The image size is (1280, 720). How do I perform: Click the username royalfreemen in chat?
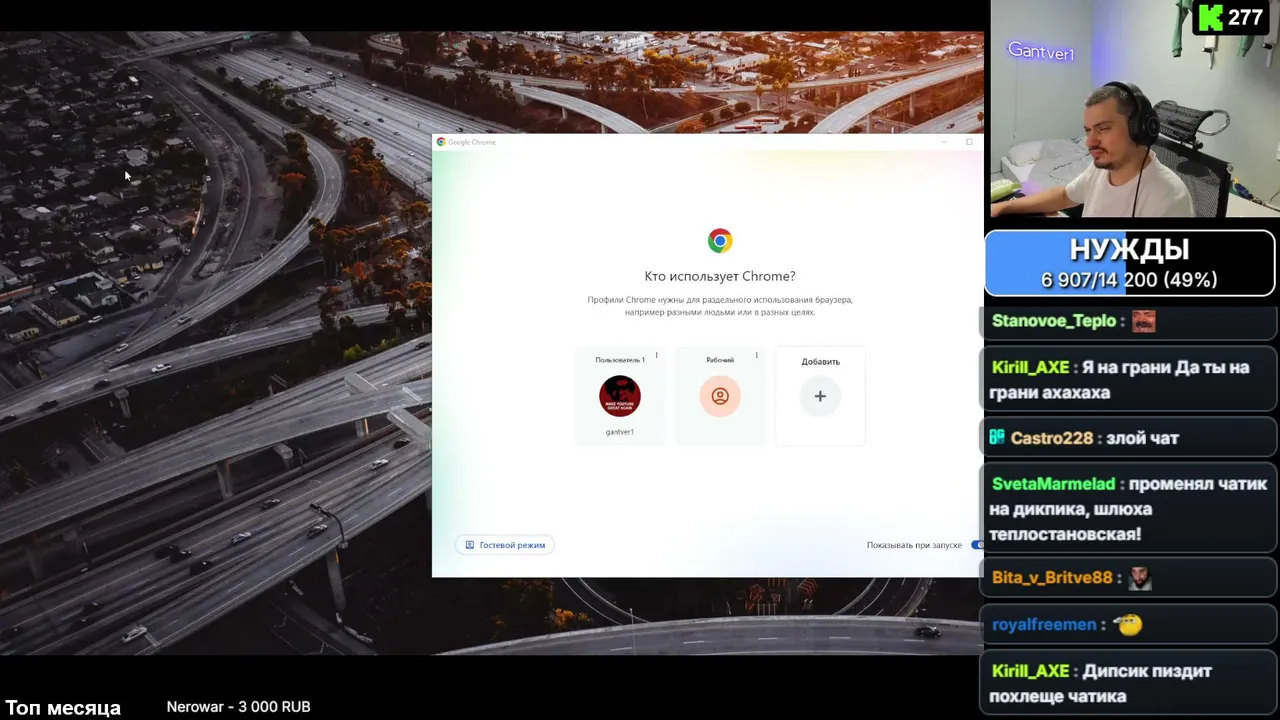click(x=1044, y=625)
